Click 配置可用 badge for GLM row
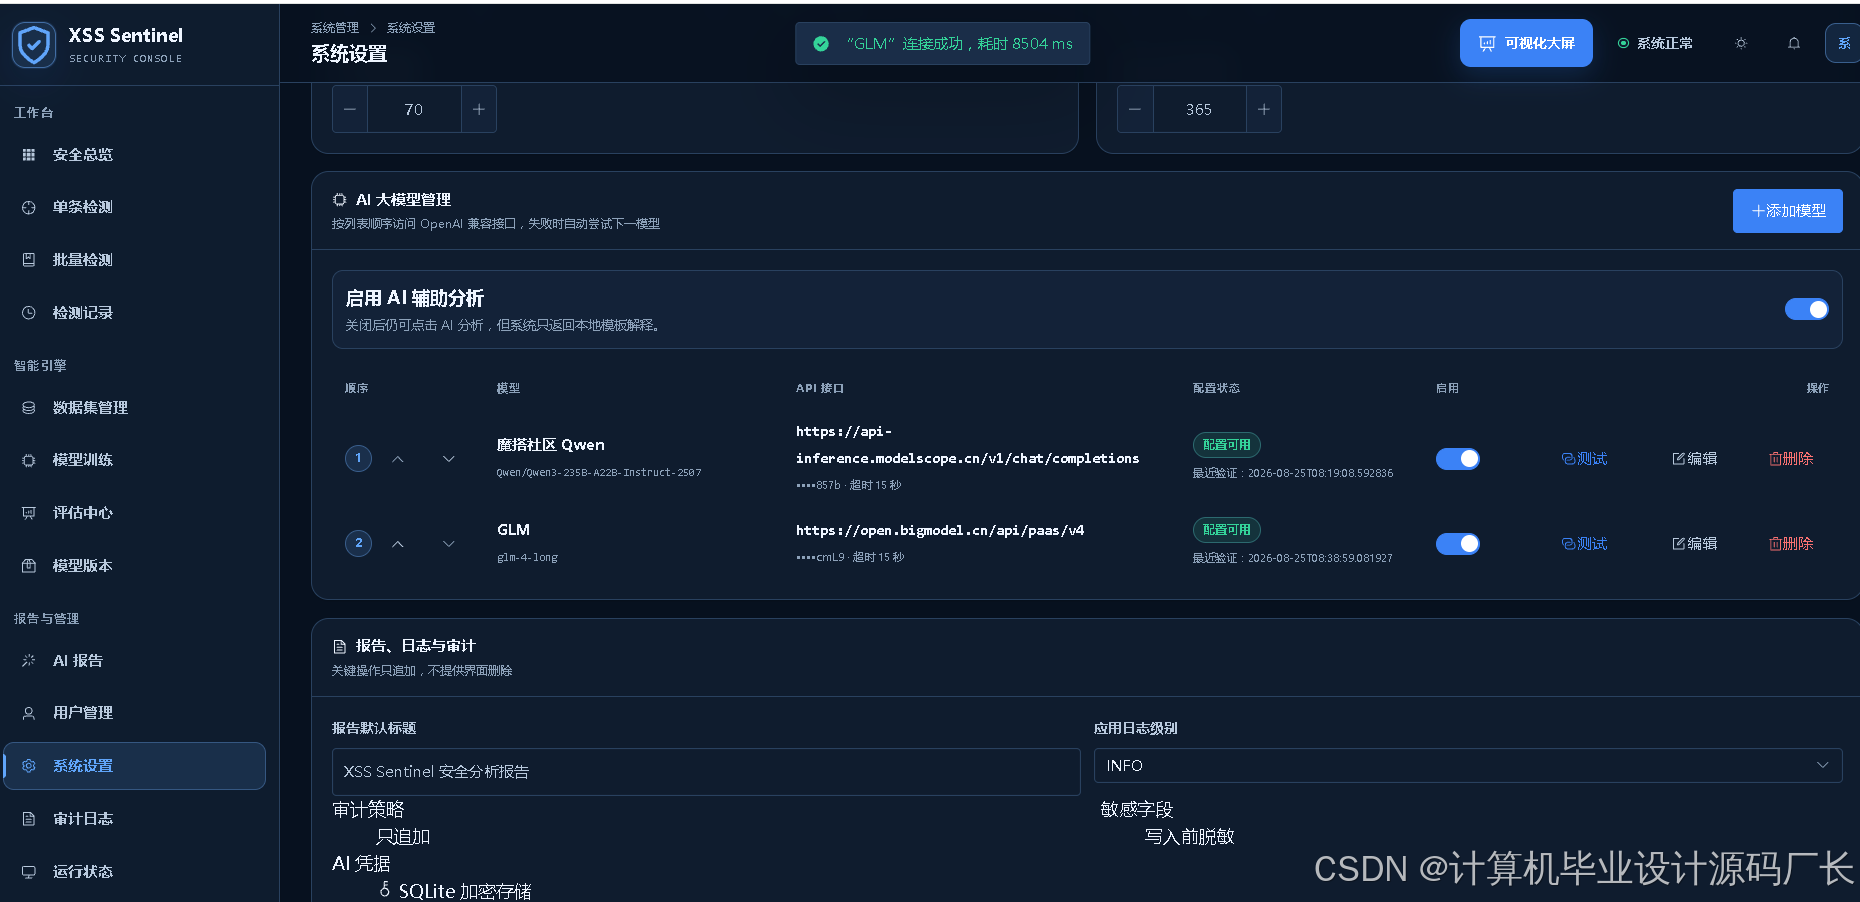Screen dimensions: 1860x902 pos(1226,530)
